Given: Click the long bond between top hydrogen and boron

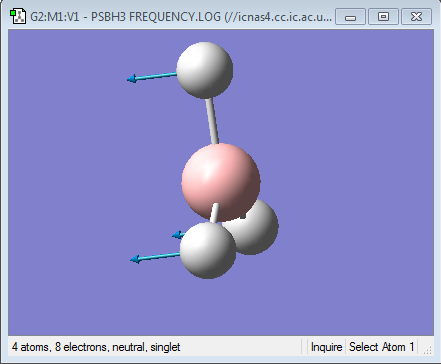Looking at the screenshot, I should pyautogui.click(x=212, y=121).
